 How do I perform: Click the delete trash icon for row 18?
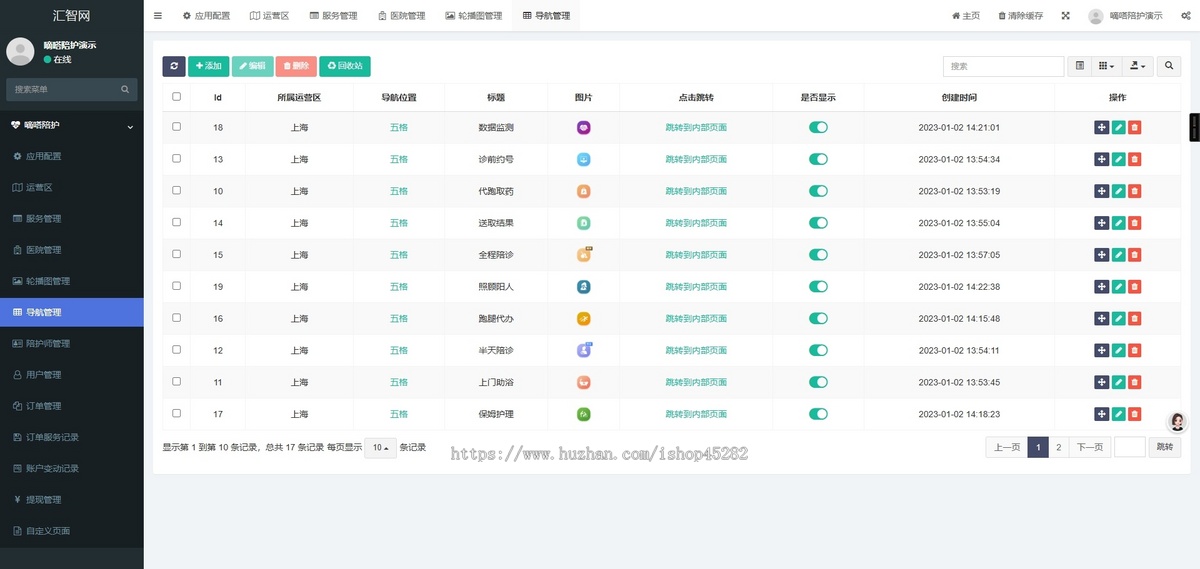coord(1134,128)
